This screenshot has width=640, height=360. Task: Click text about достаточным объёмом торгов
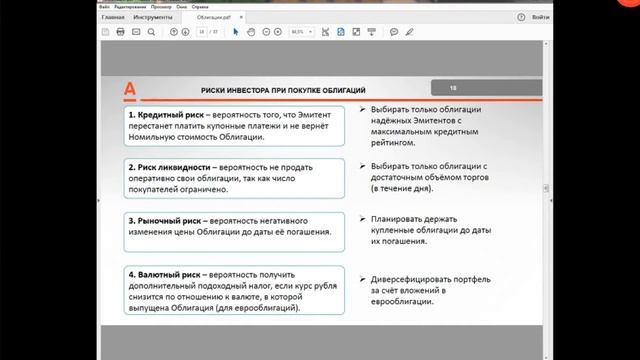tap(430, 178)
